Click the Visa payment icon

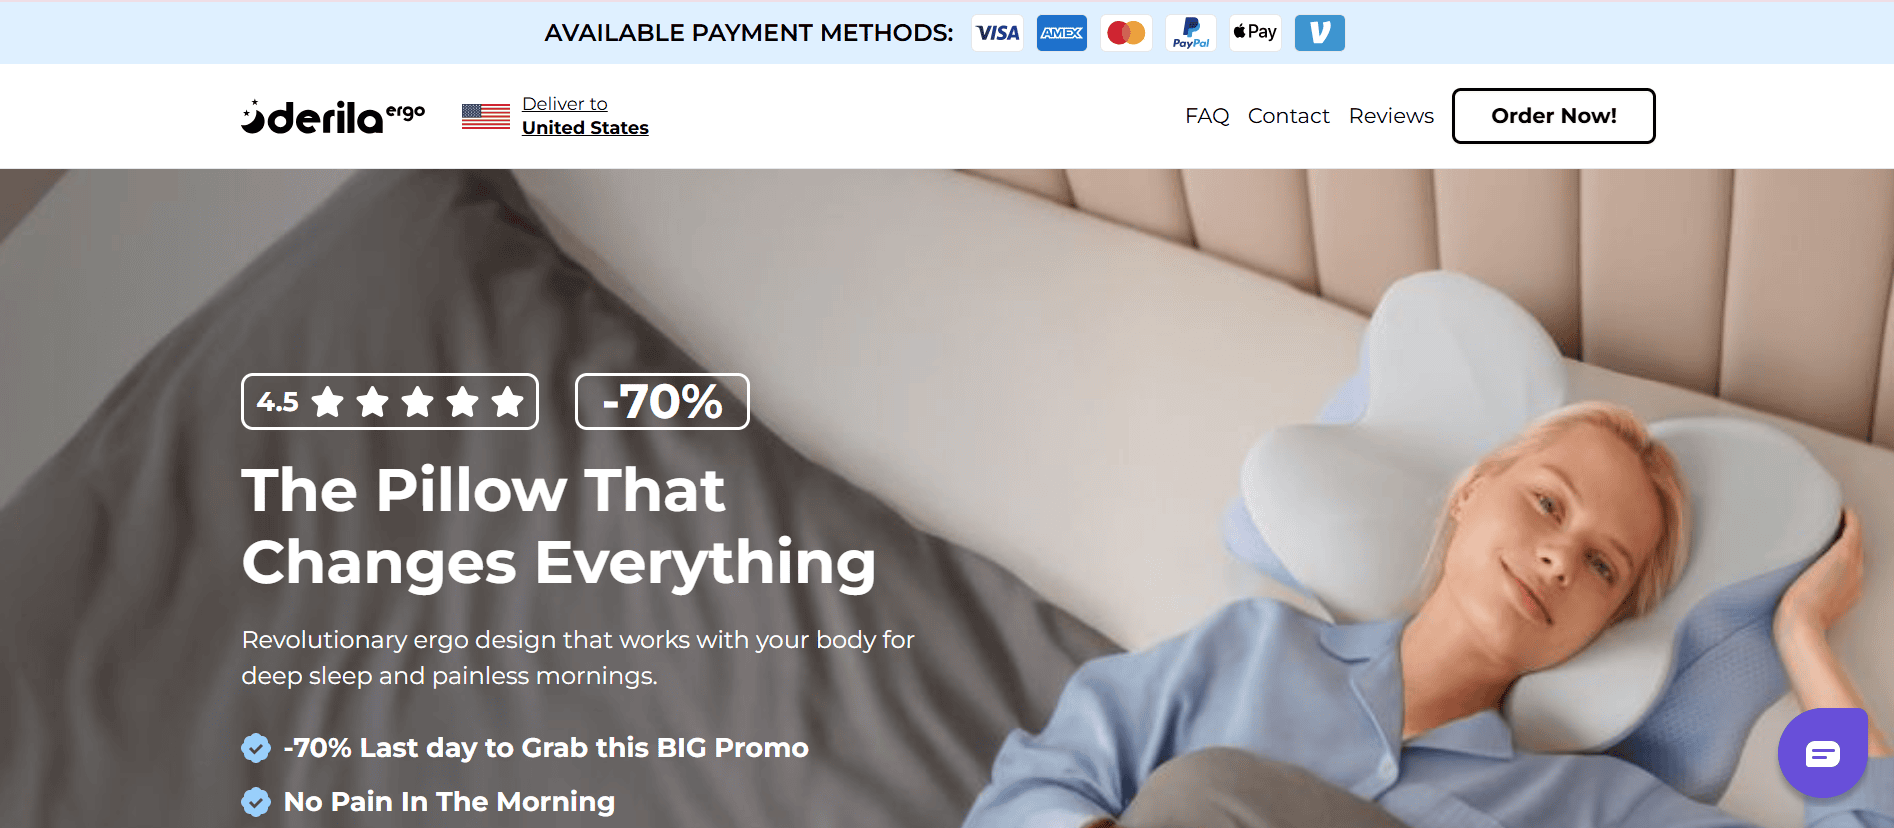997,33
